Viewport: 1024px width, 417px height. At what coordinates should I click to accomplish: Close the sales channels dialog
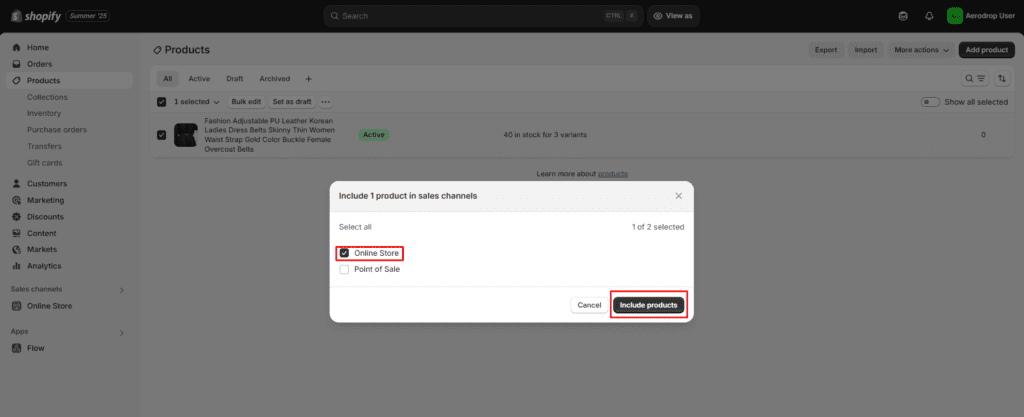[x=679, y=196]
